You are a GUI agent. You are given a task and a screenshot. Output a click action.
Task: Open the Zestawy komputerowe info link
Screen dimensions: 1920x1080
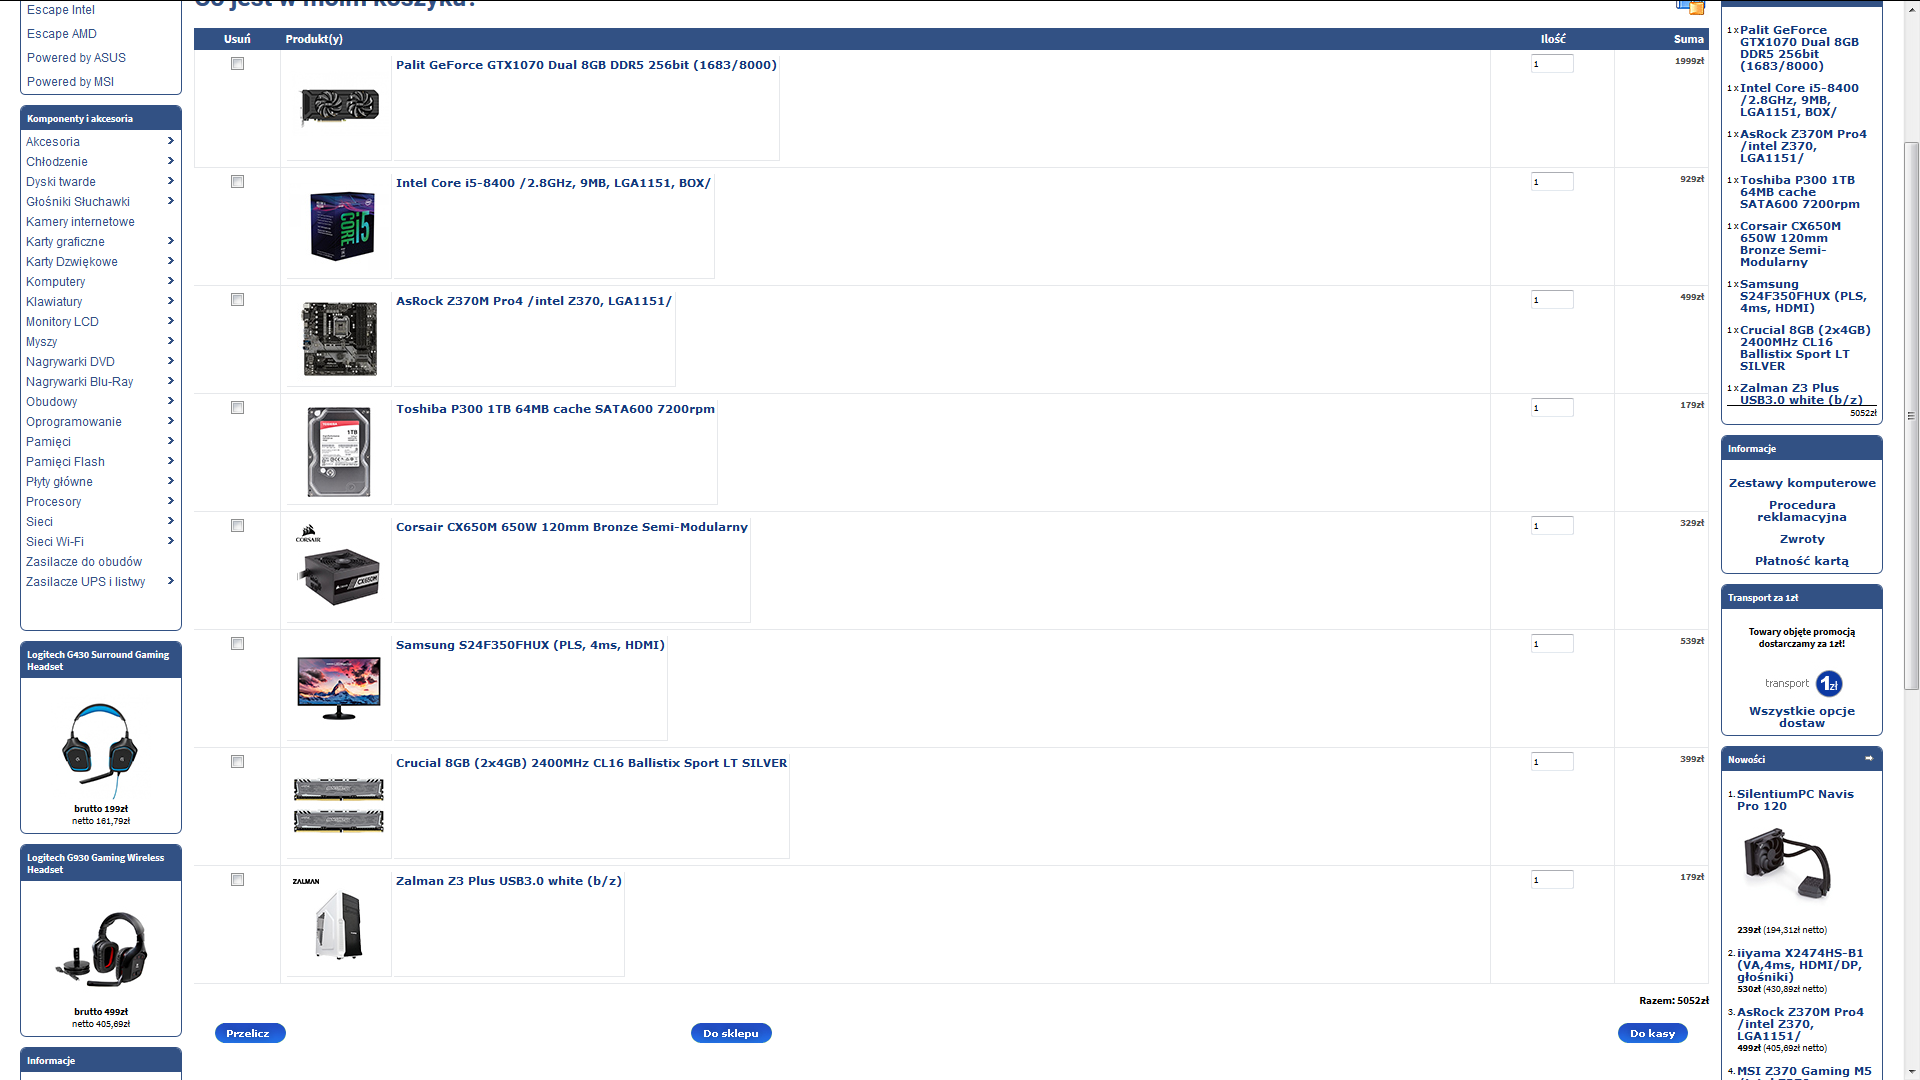(x=1802, y=483)
